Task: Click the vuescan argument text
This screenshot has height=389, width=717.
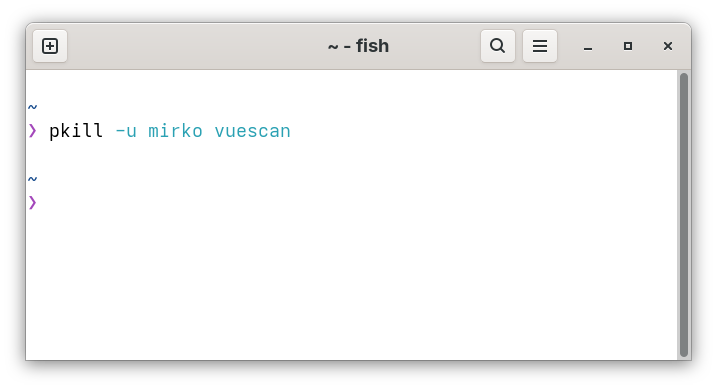Action: tap(252, 132)
